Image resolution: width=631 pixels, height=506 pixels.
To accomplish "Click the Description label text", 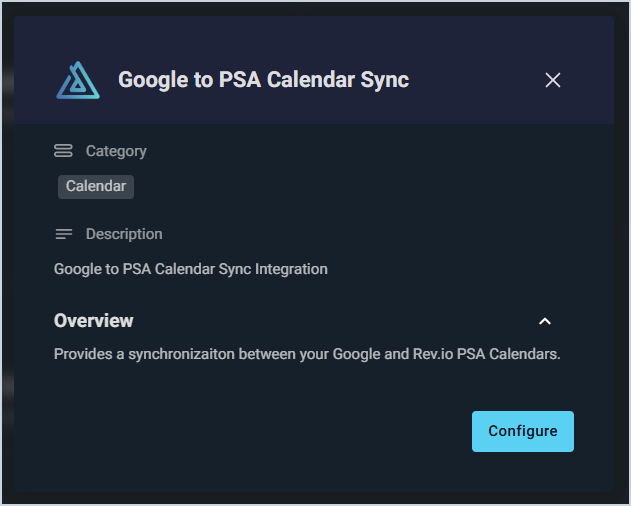I will (x=124, y=234).
